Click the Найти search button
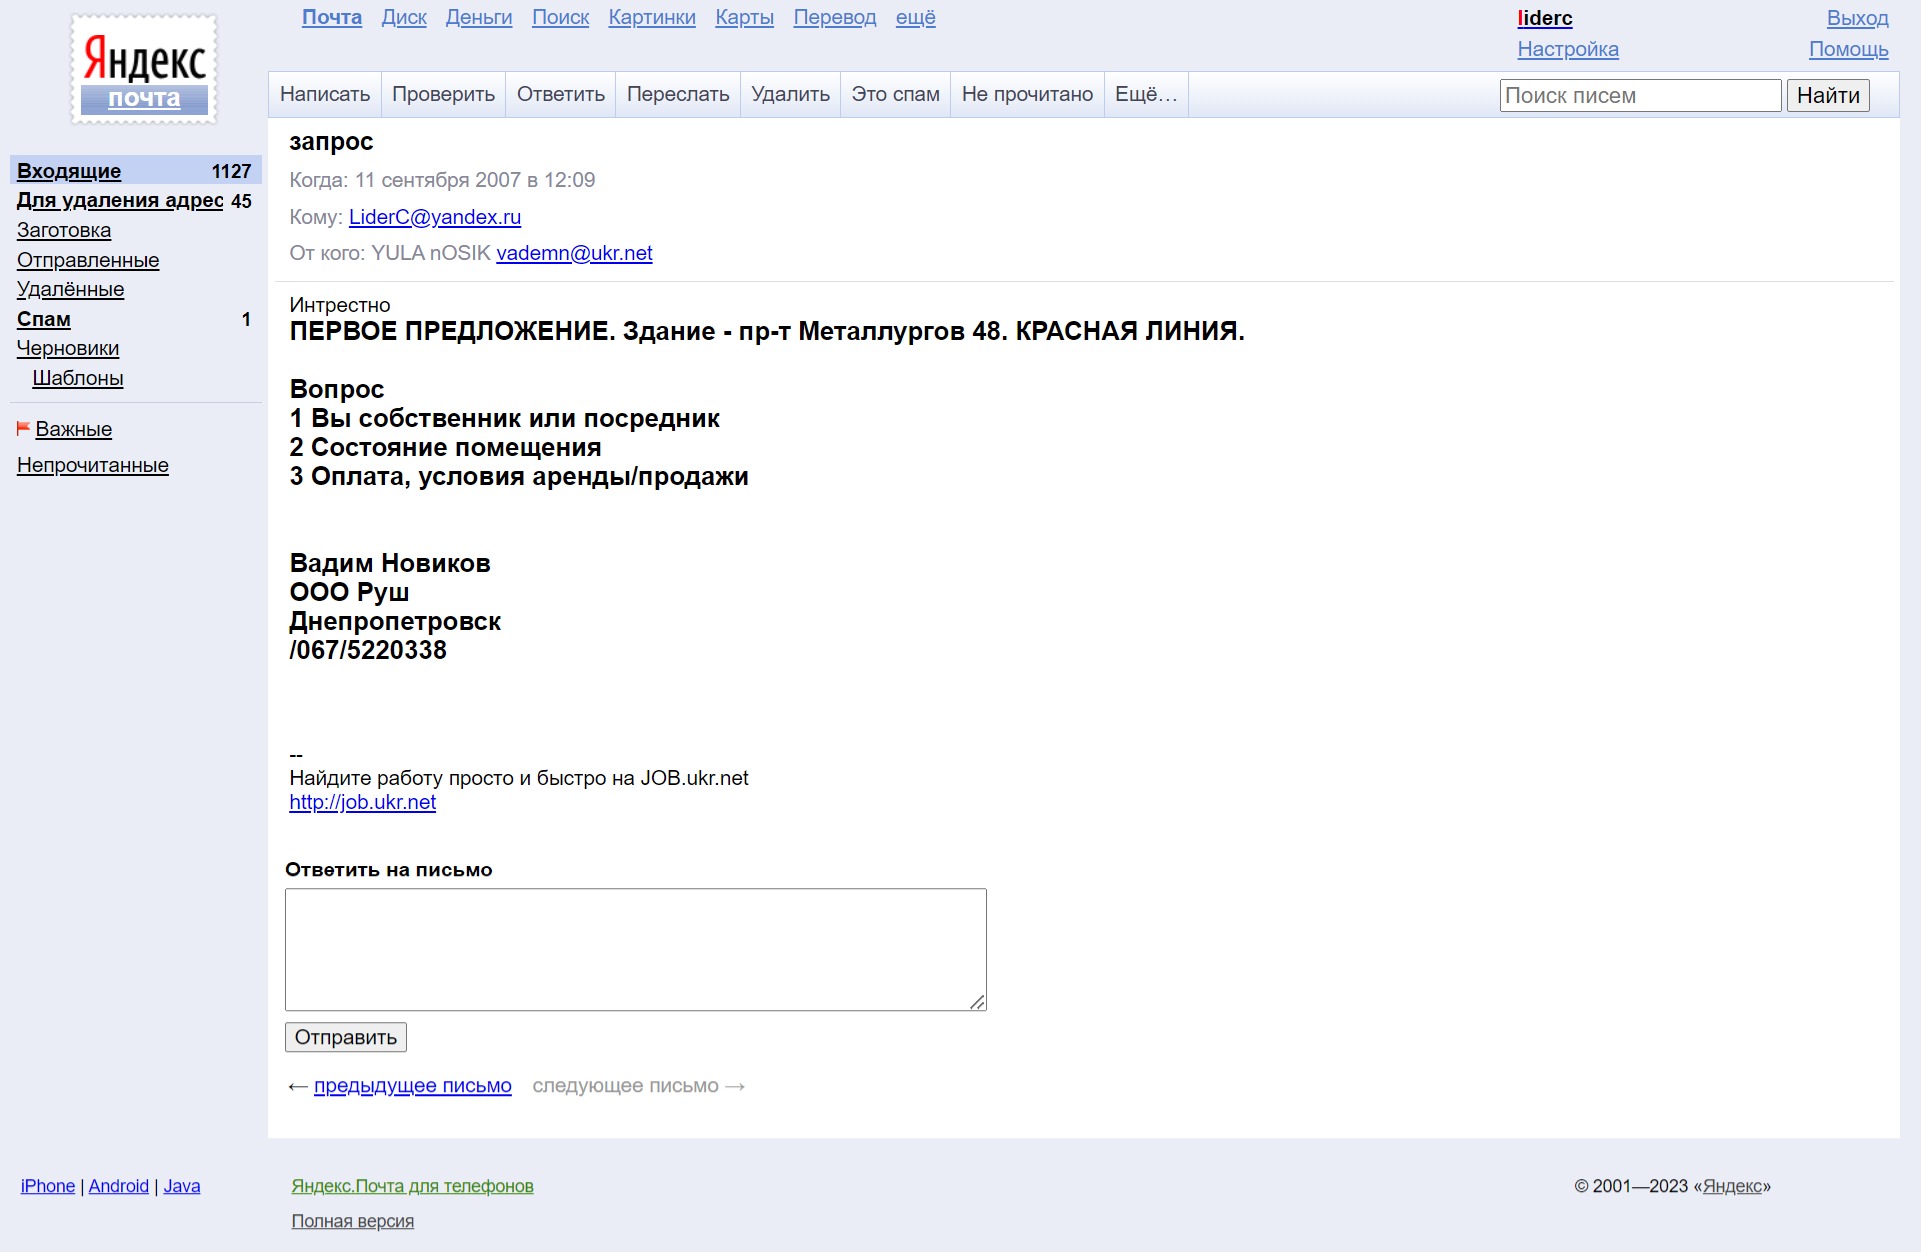This screenshot has width=1921, height=1252. point(1828,95)
